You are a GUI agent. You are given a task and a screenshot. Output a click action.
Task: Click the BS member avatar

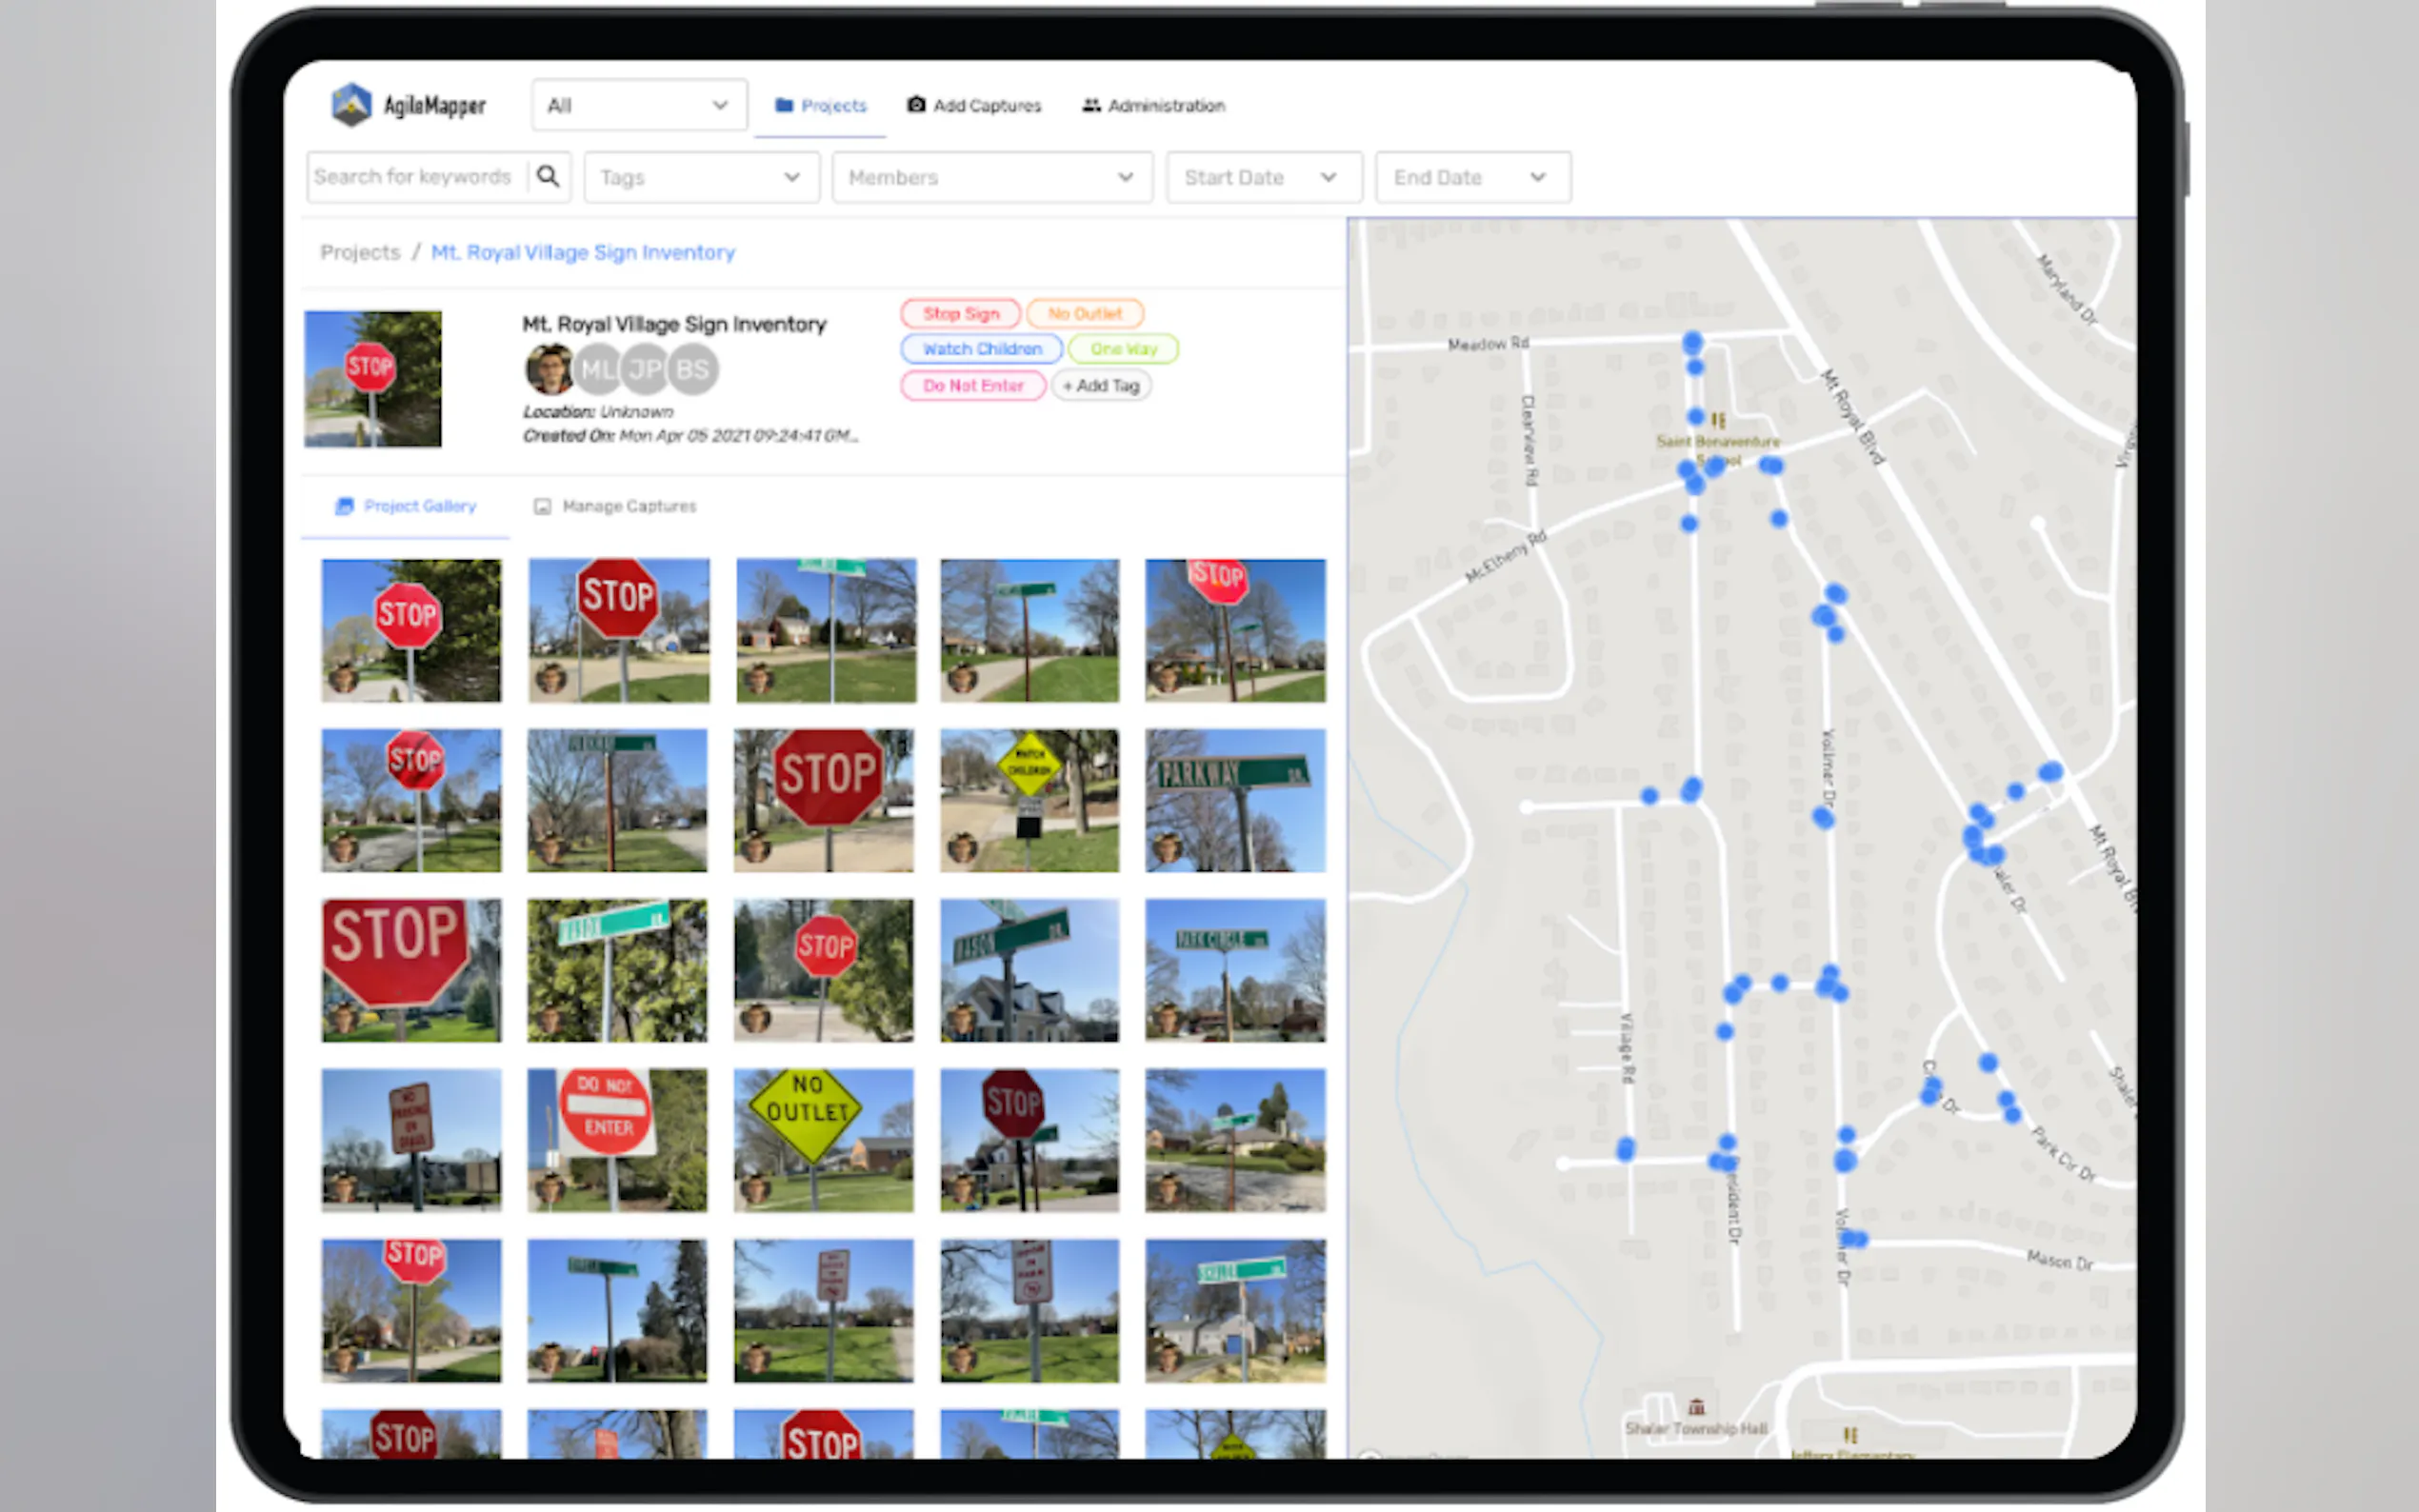693,370
